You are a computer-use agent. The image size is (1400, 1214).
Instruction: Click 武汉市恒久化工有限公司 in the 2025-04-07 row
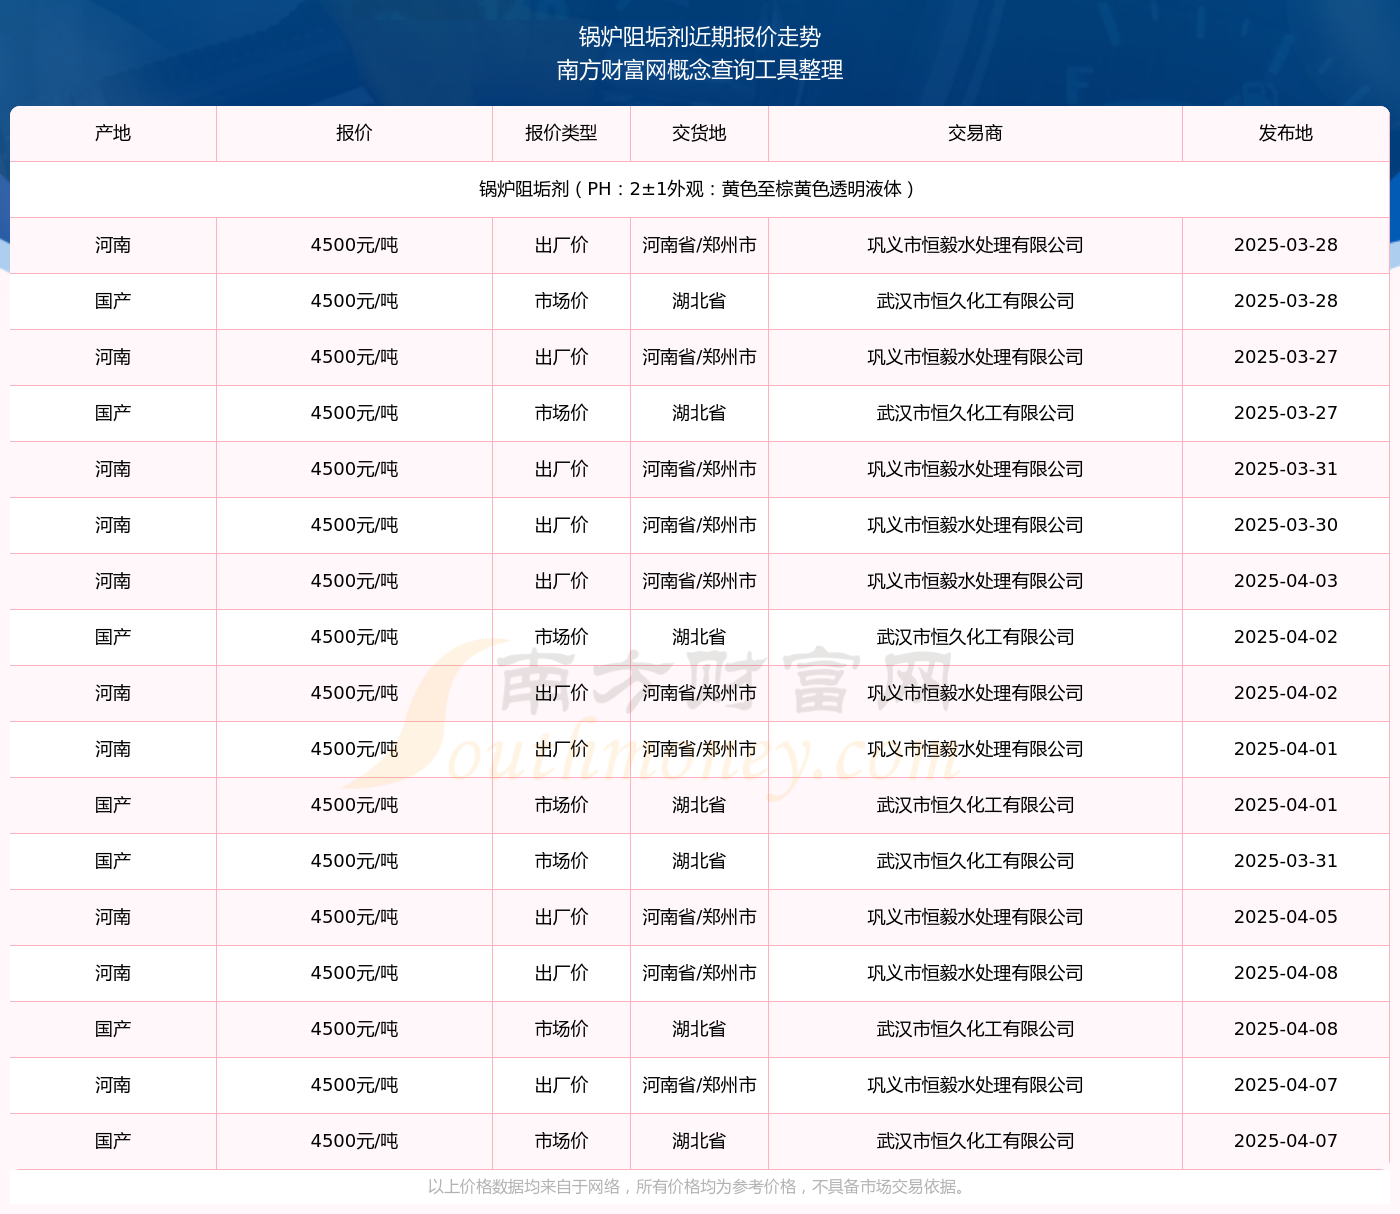pyautogui.click(x=975, y=1141)
